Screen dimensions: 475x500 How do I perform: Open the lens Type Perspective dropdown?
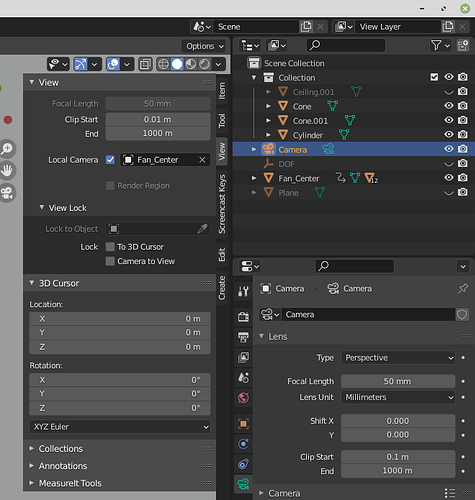[398, 358]
